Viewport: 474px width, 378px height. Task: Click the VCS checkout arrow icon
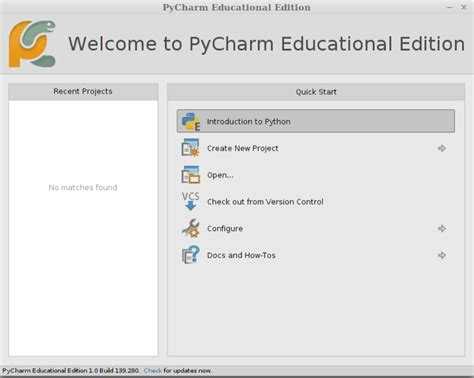click(x=191, y=201)
